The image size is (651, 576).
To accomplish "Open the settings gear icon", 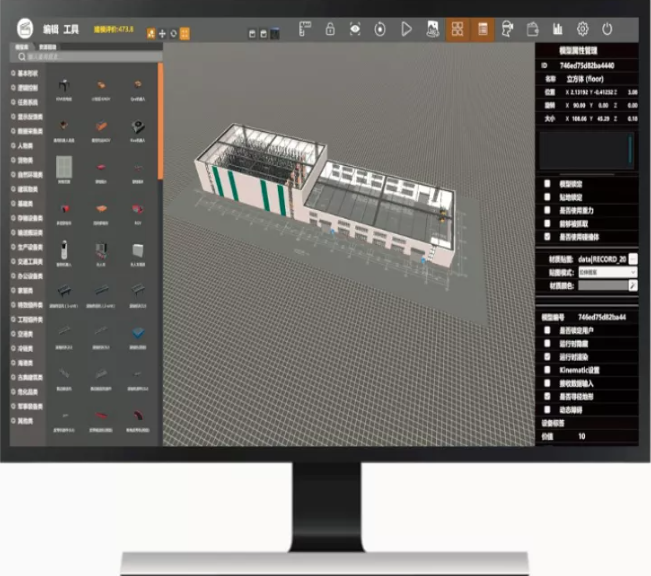I will click(584, 30).
